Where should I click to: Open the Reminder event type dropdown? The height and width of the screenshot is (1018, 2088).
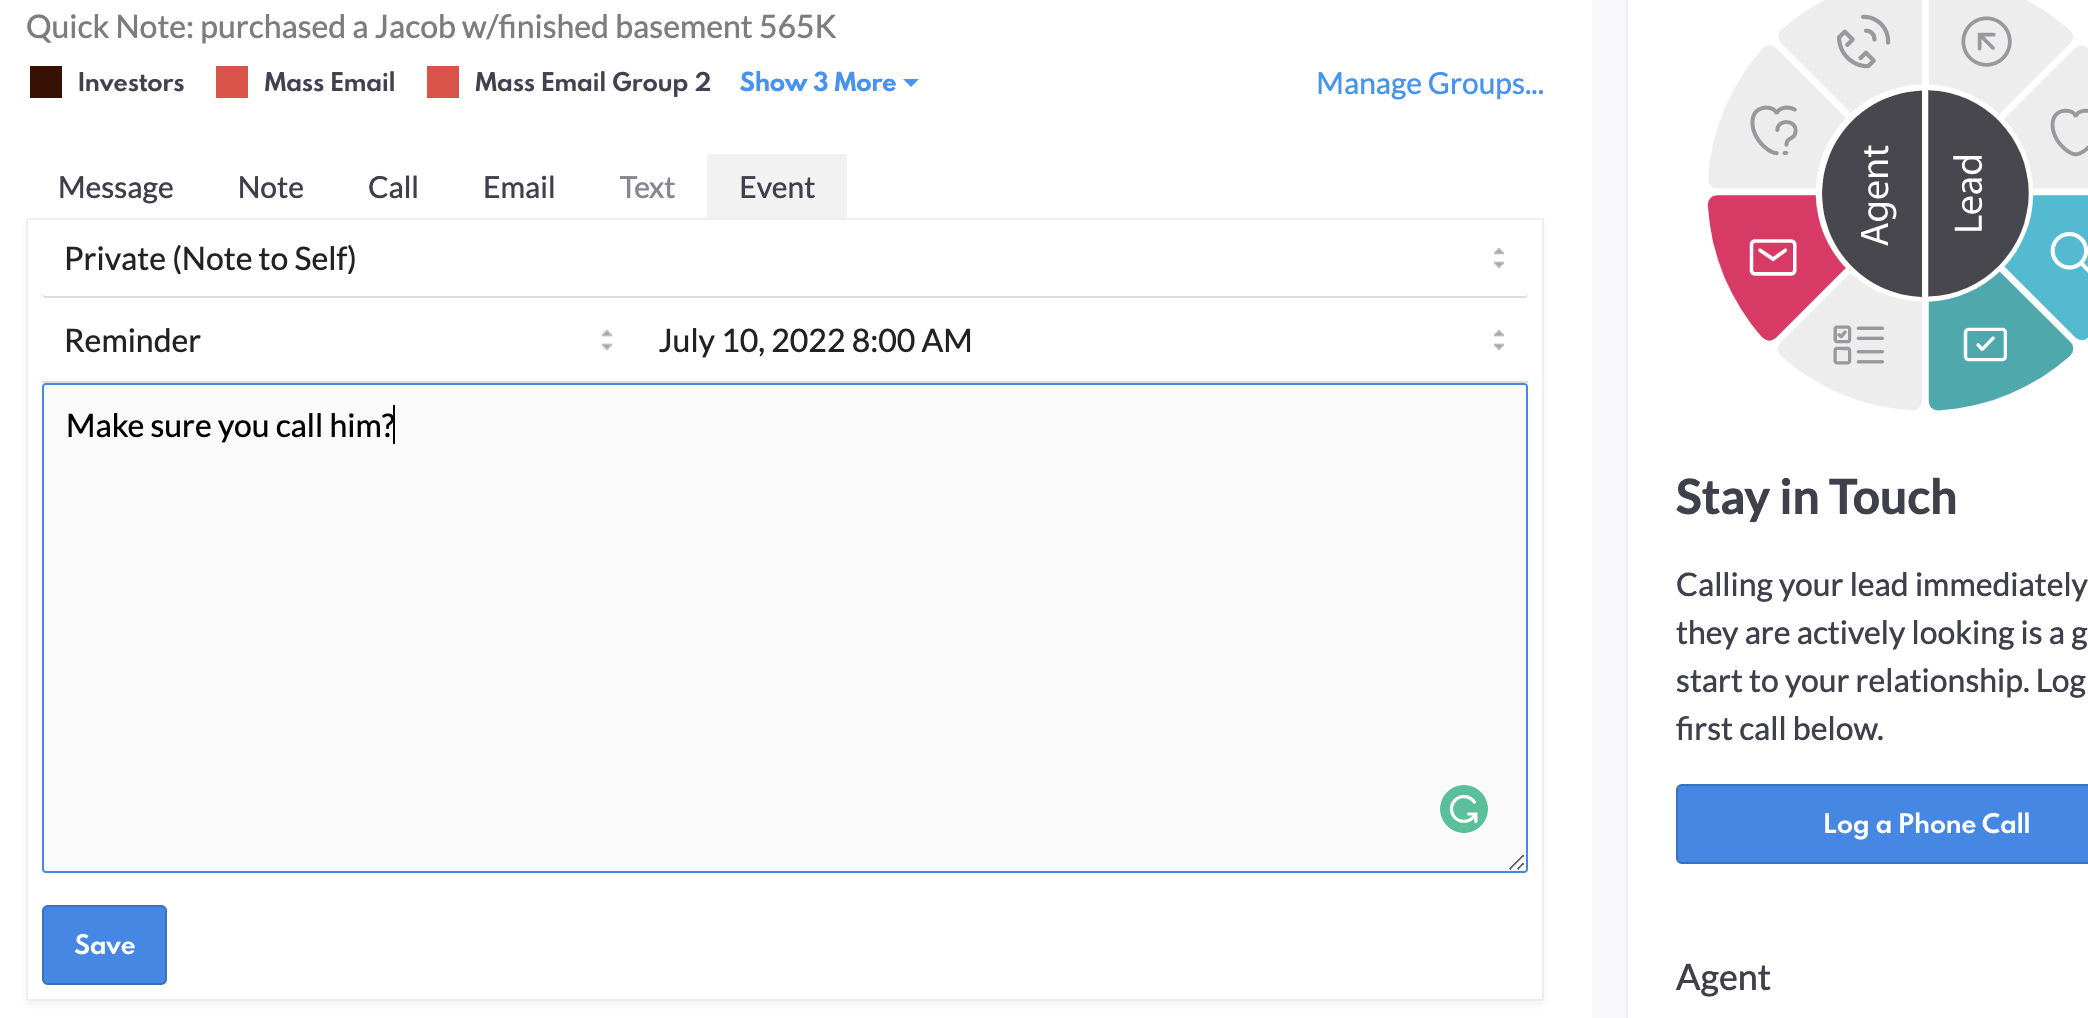coord(339,340)
